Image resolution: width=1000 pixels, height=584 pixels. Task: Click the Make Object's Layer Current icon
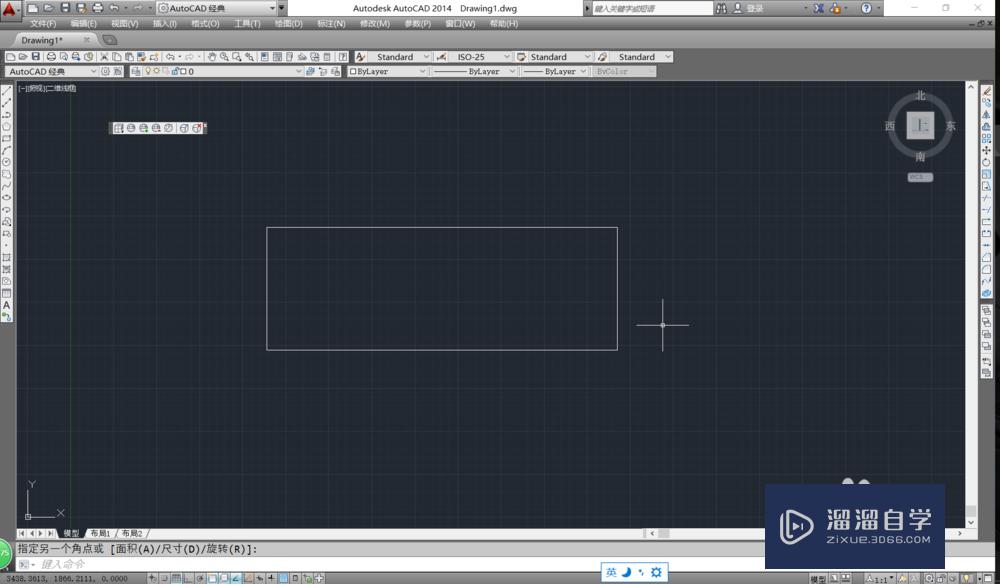coord(310,71)
